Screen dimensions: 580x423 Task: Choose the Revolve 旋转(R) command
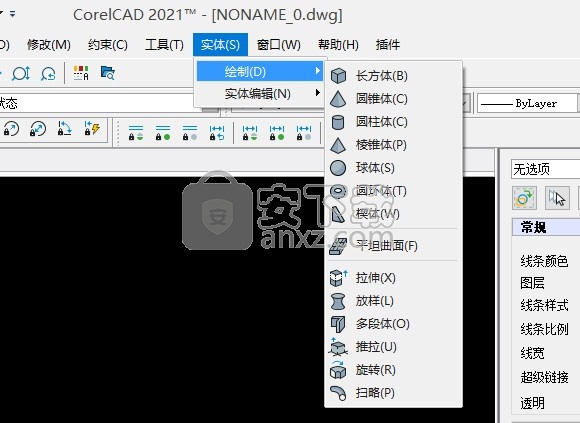[393, 369]
